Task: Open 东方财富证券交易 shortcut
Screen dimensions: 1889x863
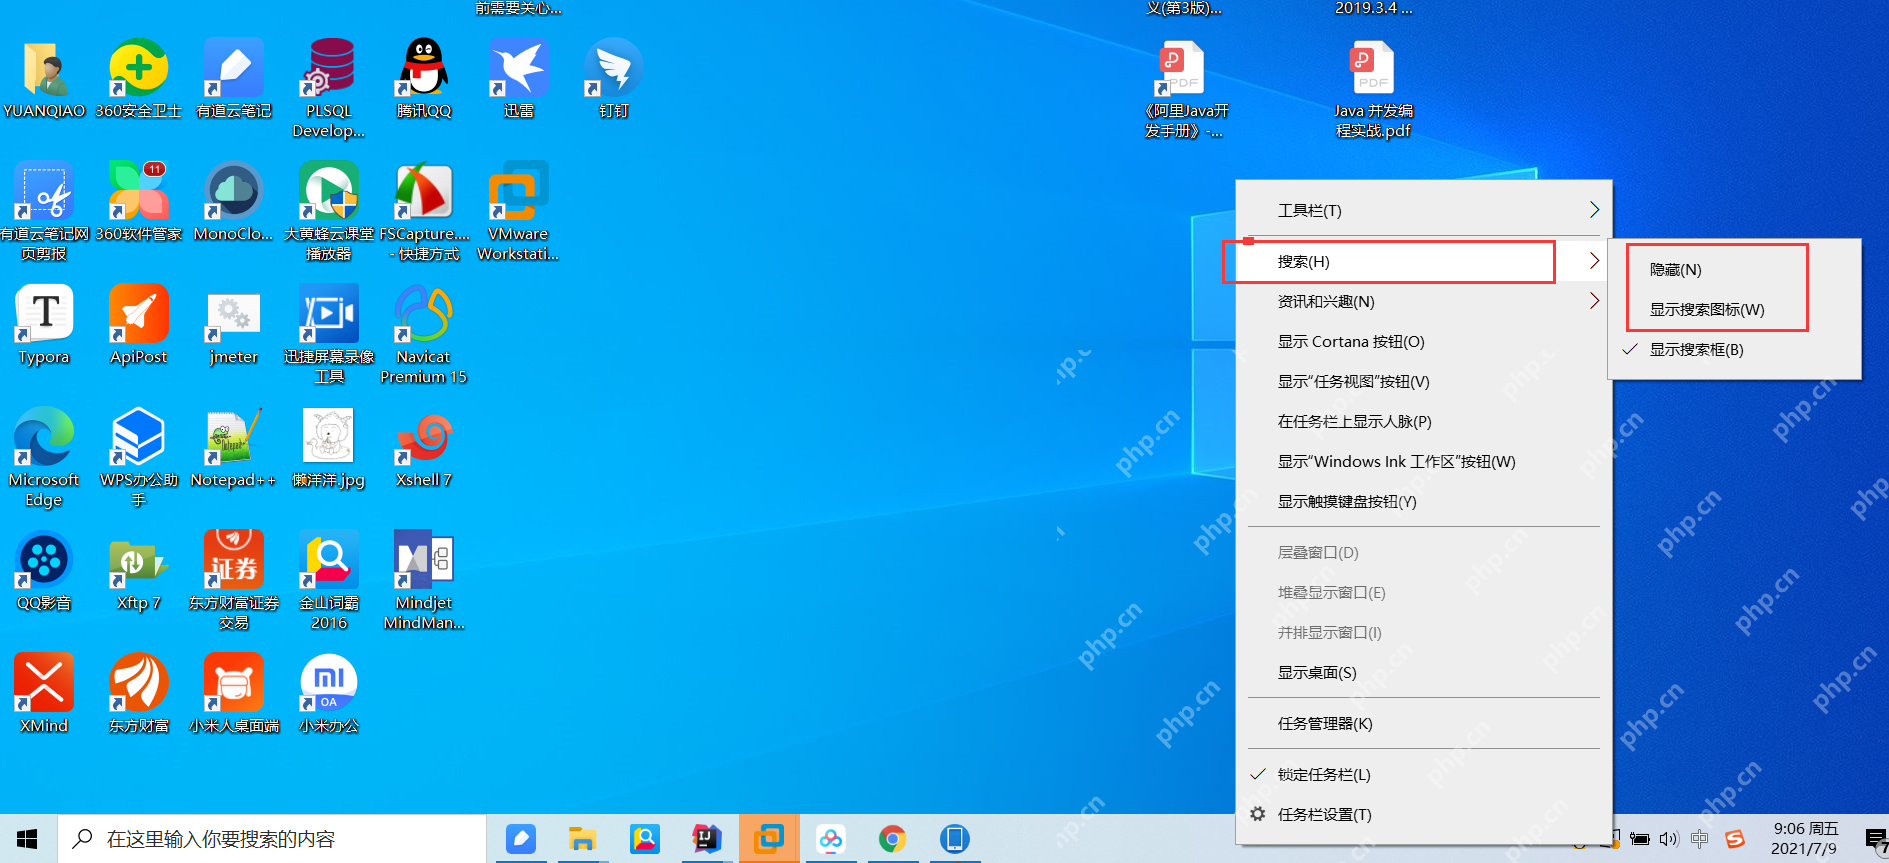Action: click(x=234, y=560)
